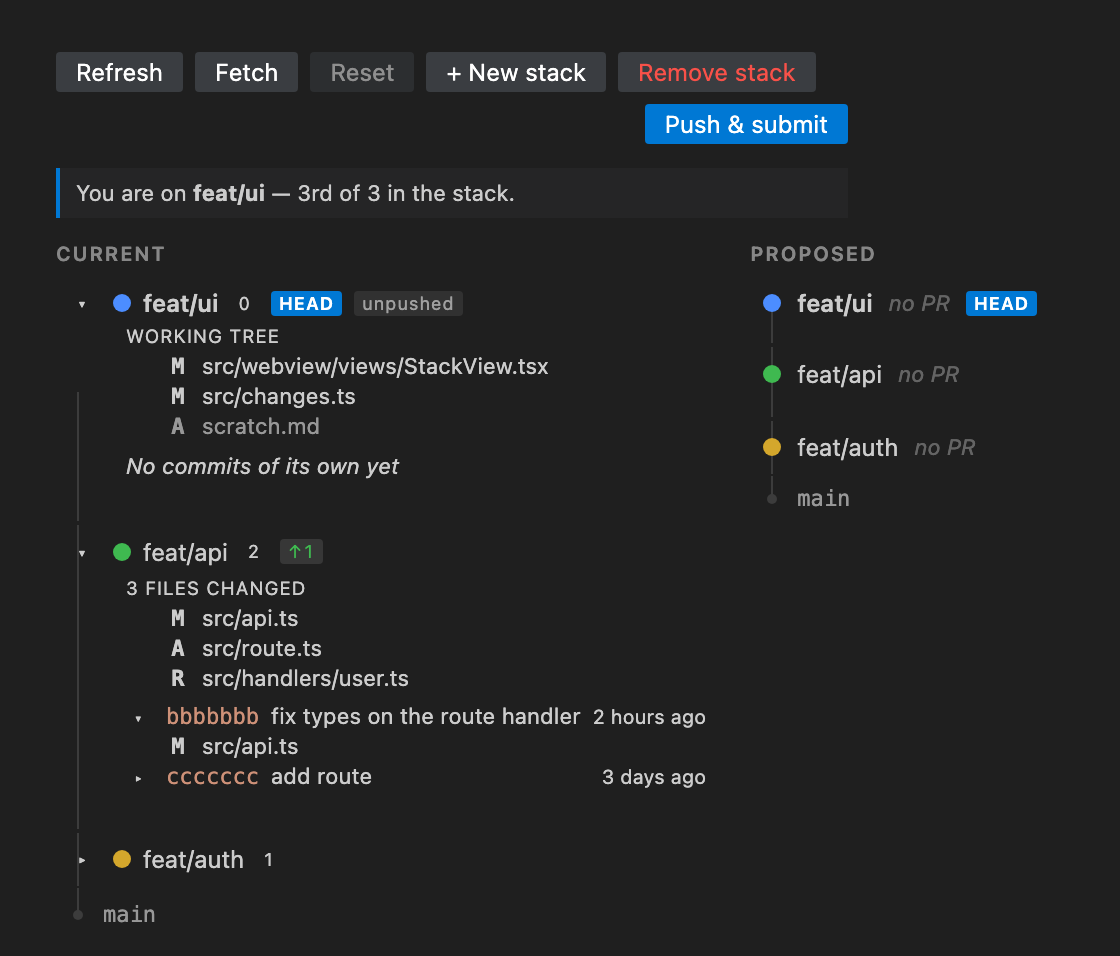Click the blue feat/ui dot in Proposed
Screen dimensions: 1120x956
(x=772, y=303)
